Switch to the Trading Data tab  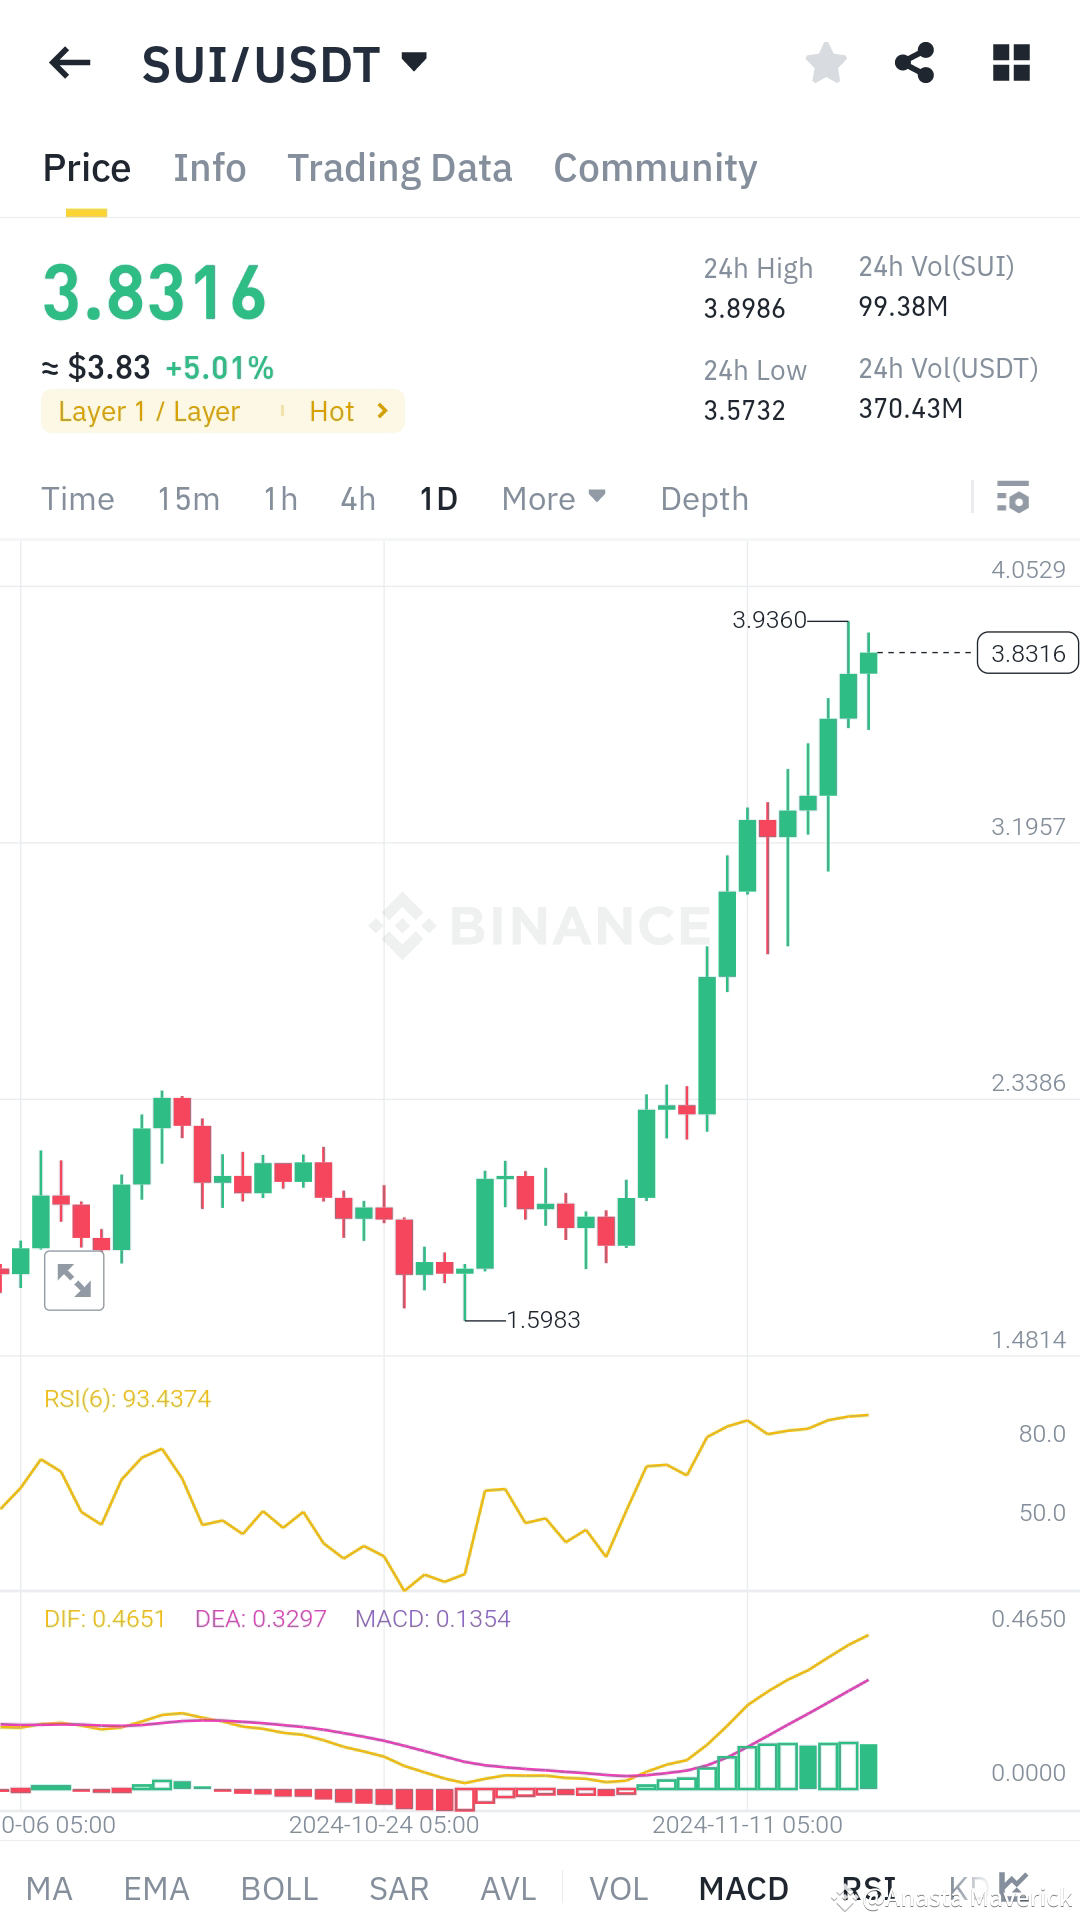399,167
